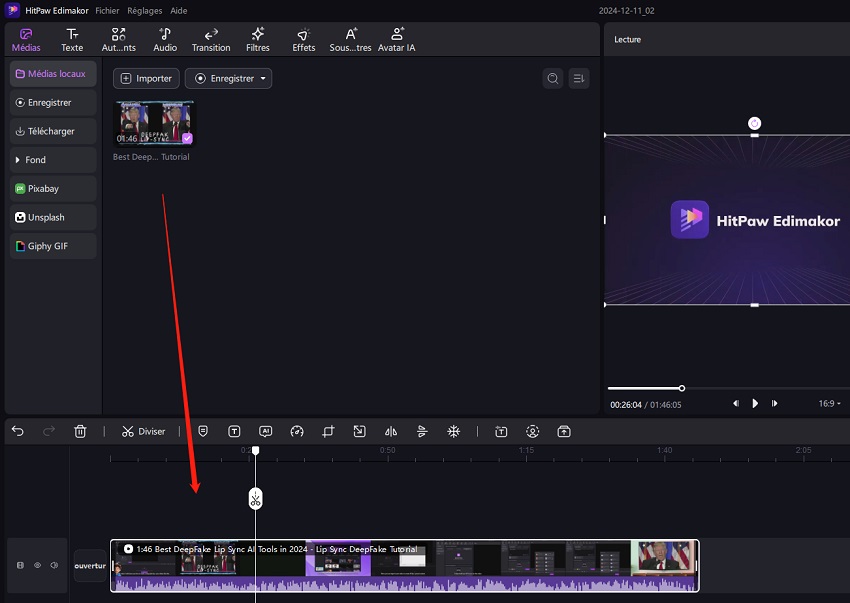Delete the selected clip with trash icon
The width and height of the screenshot is (850, 603).
(x=80, y=432)
